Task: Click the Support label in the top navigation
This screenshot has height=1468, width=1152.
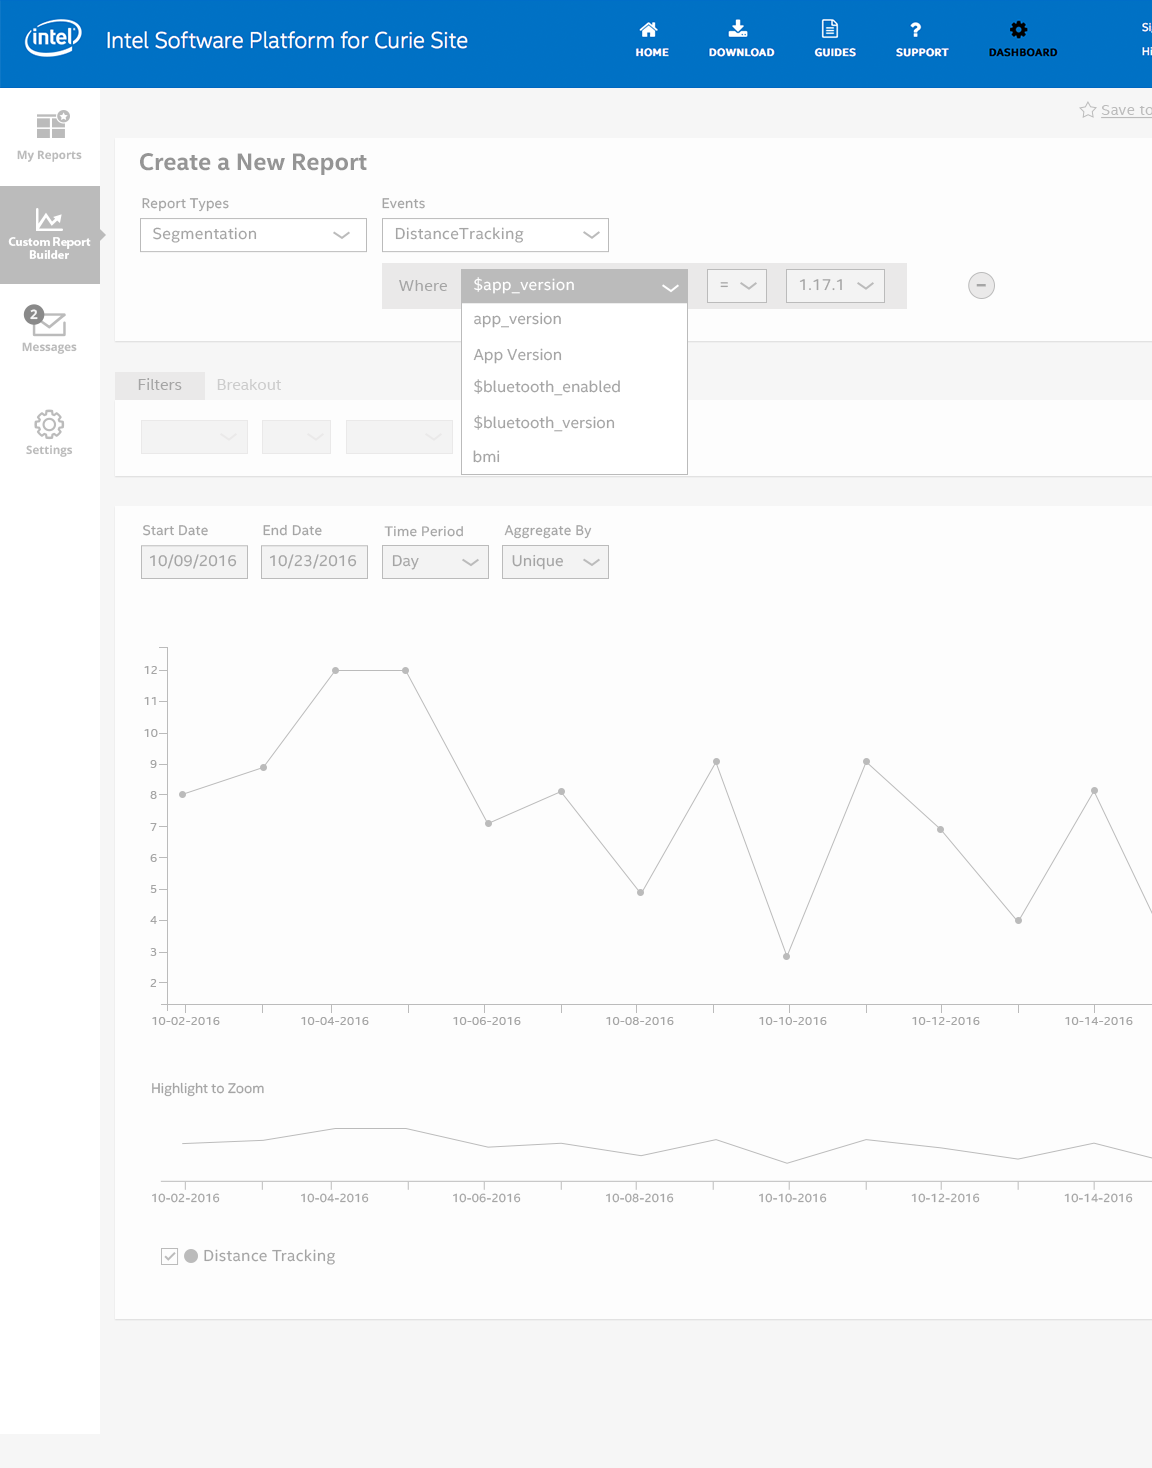Action: click(922, 52)
